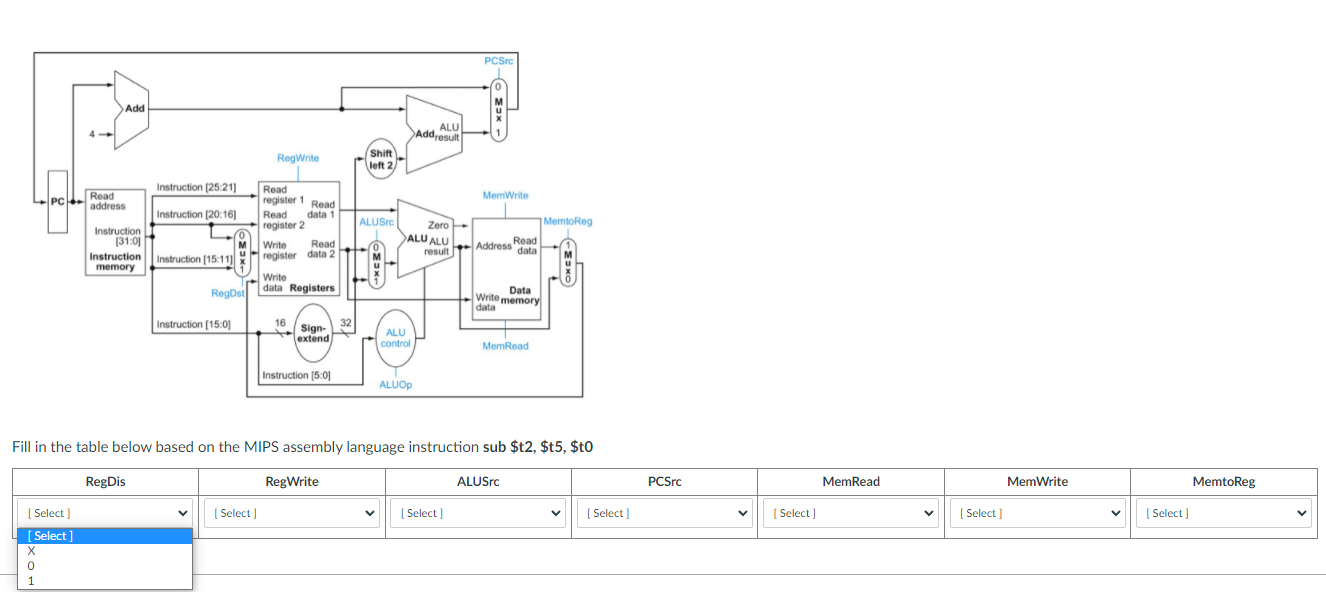
Task: Click the PC block in the diagram
Action: 57,202
